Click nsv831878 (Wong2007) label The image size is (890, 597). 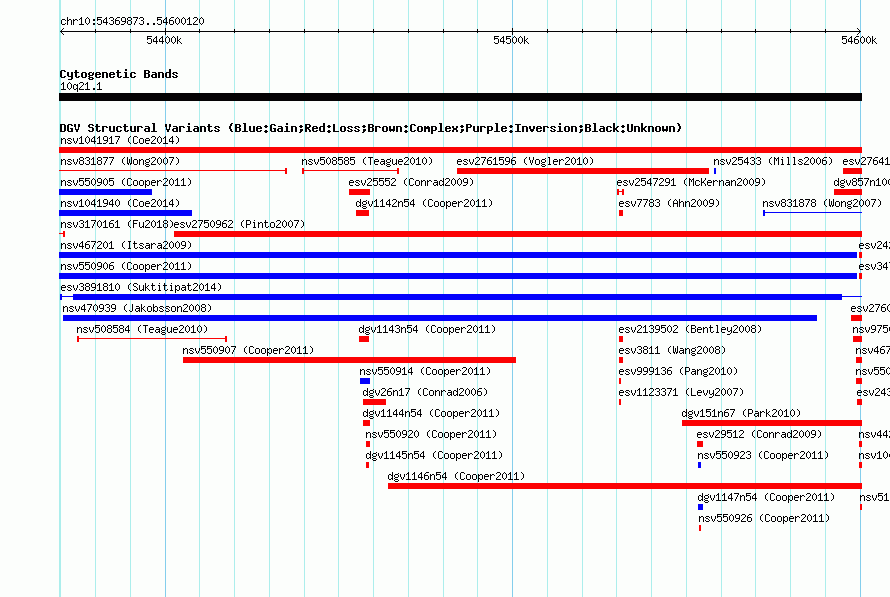822,203
